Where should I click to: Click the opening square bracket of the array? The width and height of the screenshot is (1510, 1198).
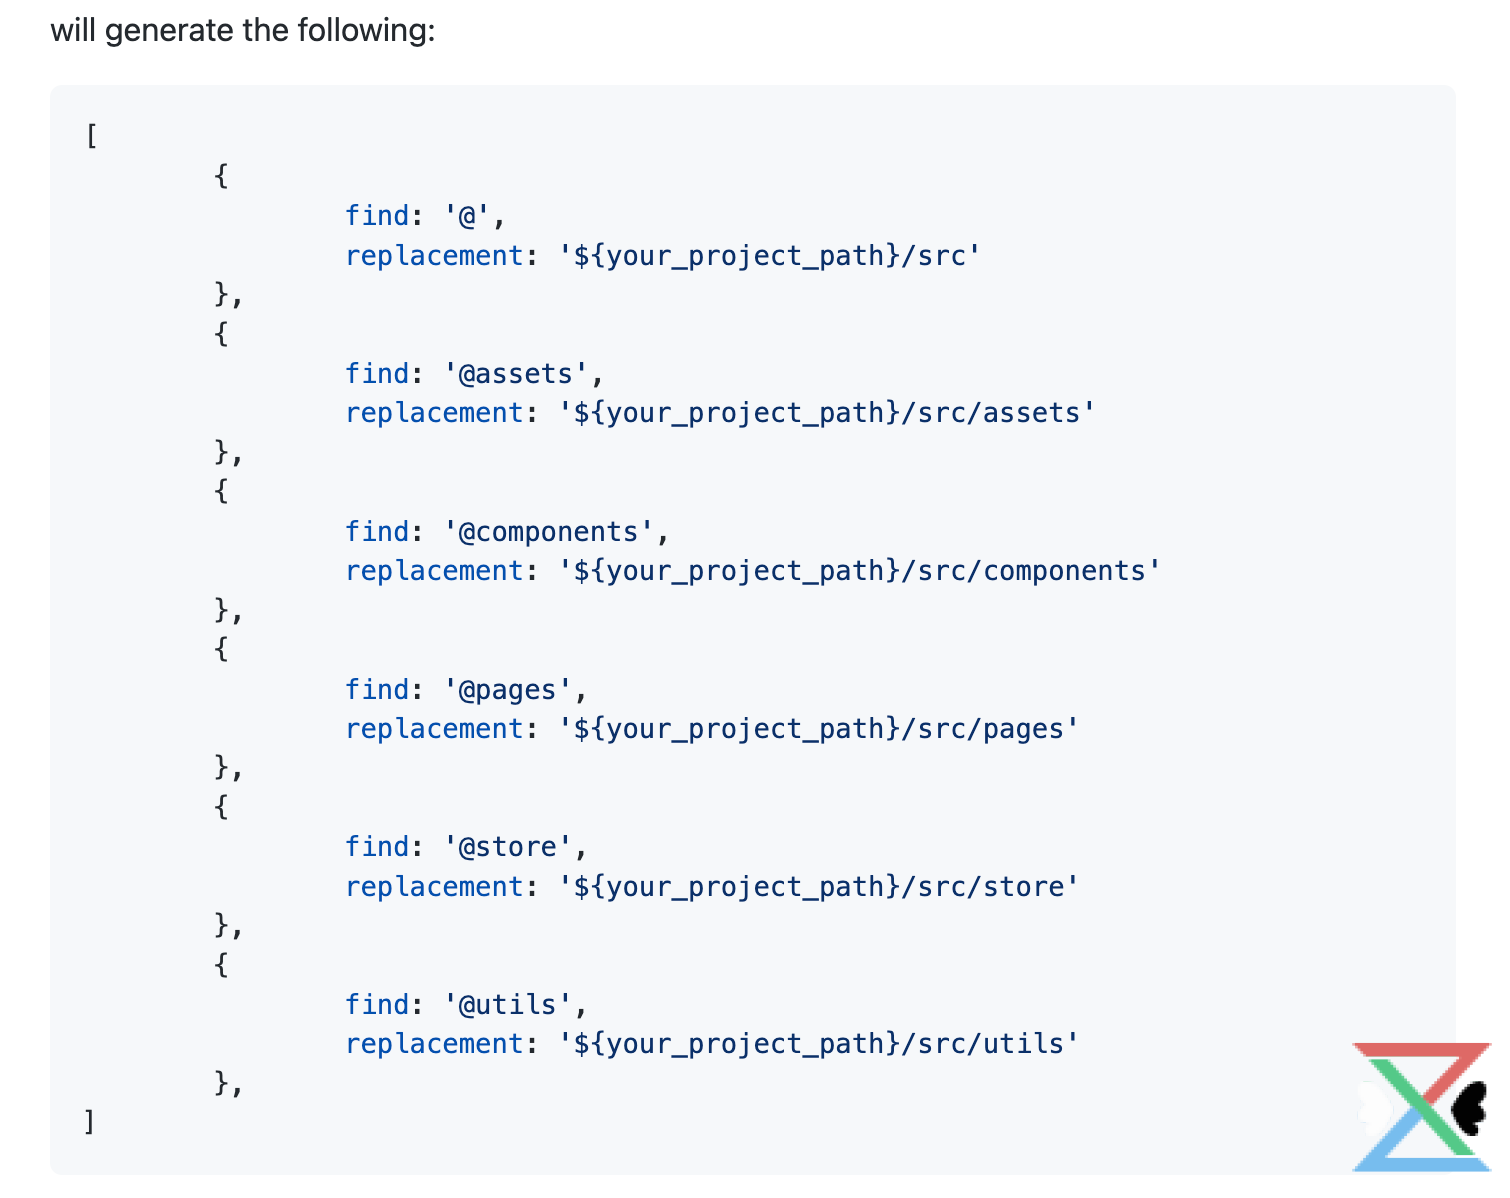pos(91,135)
